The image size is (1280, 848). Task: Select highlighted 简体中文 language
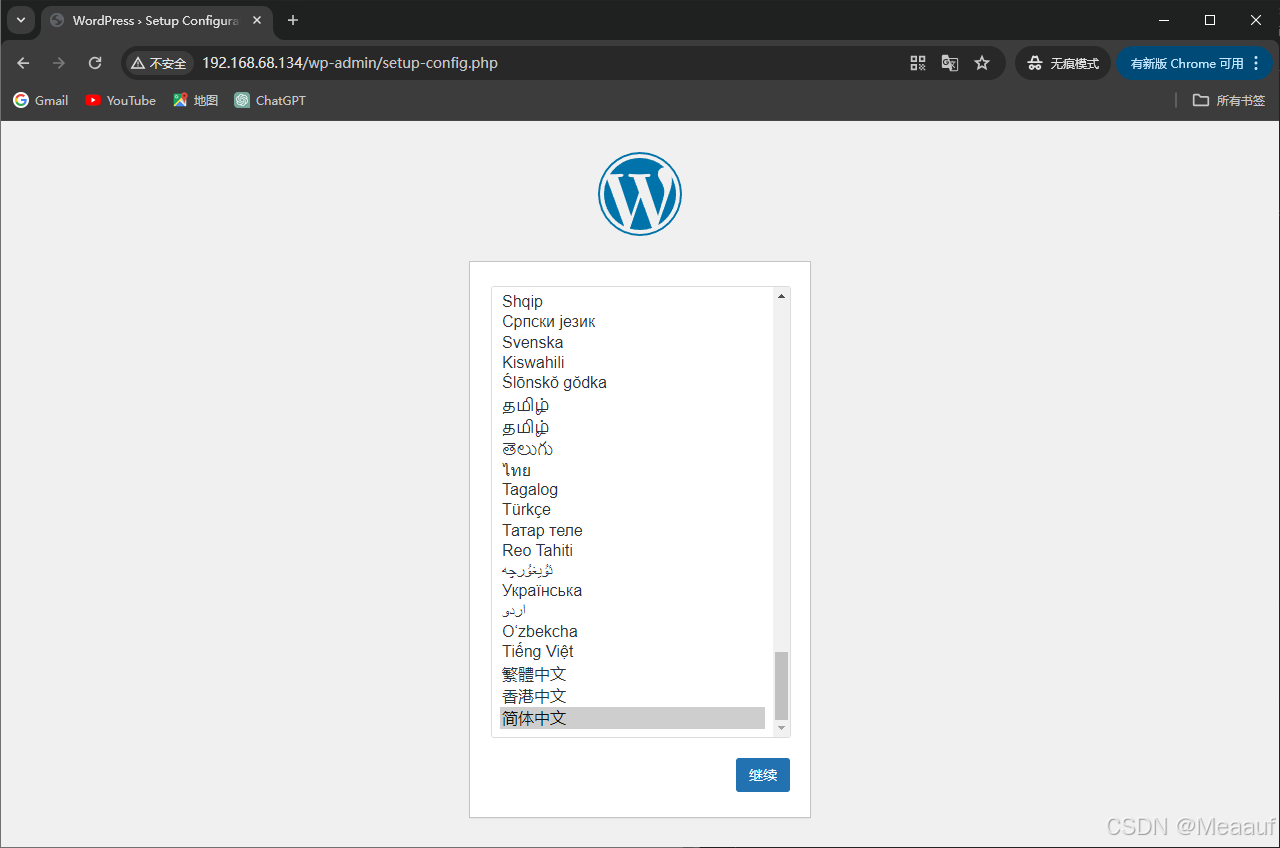pos(632,718)
